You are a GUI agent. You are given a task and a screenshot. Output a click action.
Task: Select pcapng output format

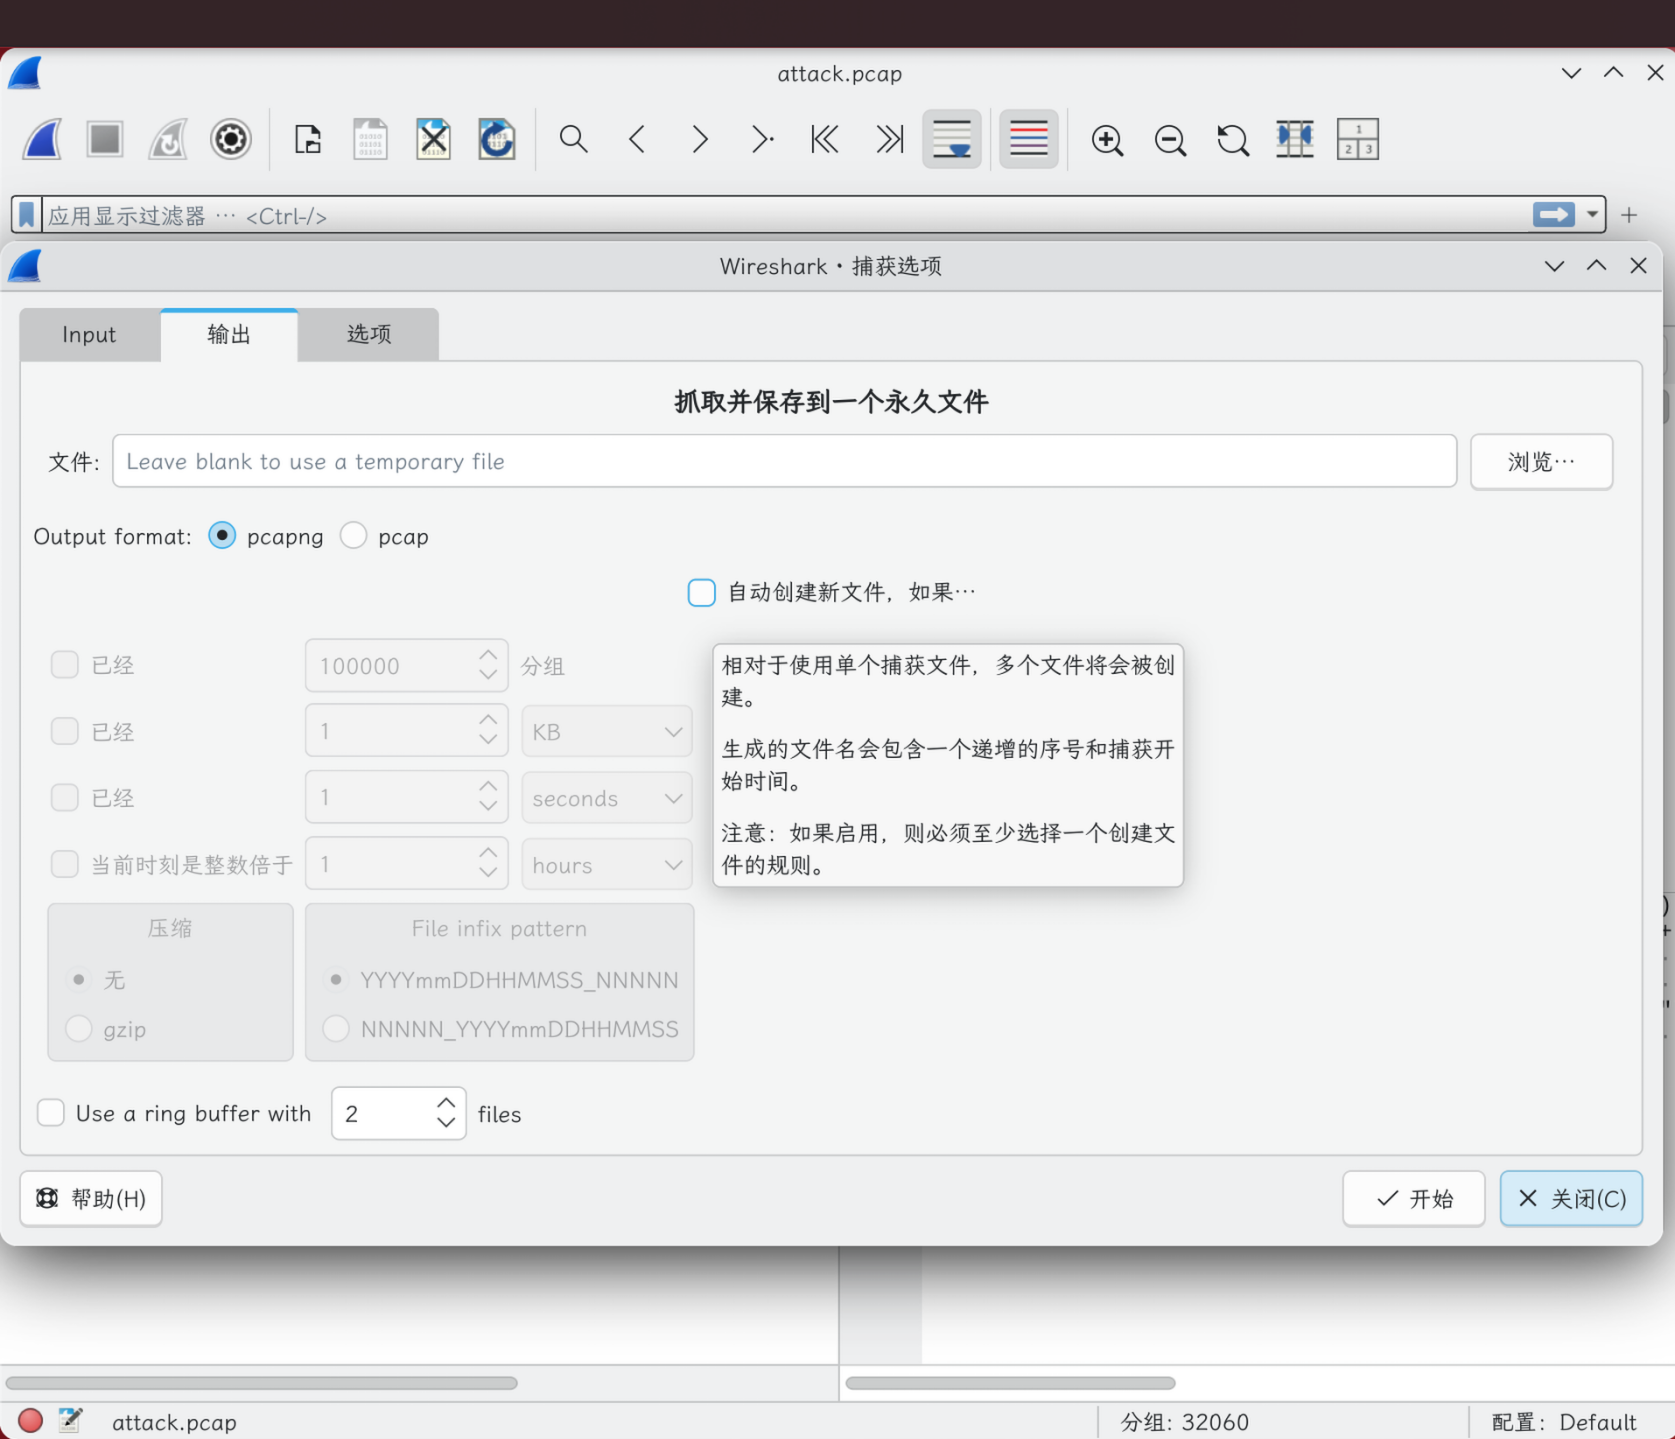pyautogui.click(x=222, y=536)
